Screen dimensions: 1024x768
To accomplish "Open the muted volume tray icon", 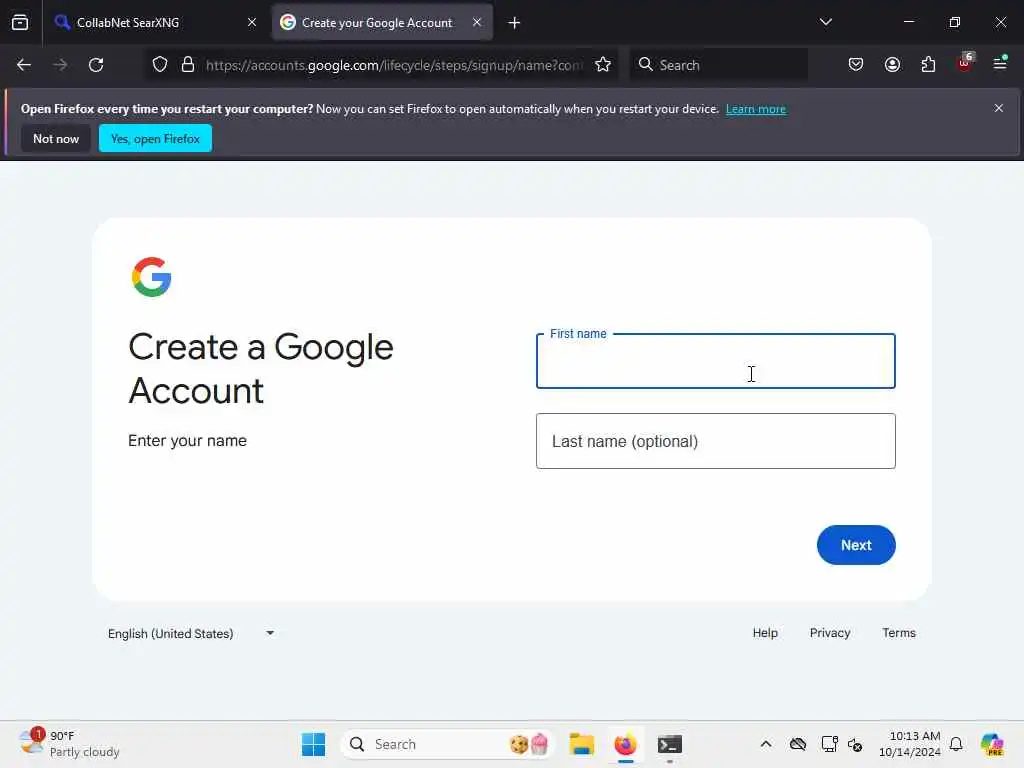I will click(855, 744).
